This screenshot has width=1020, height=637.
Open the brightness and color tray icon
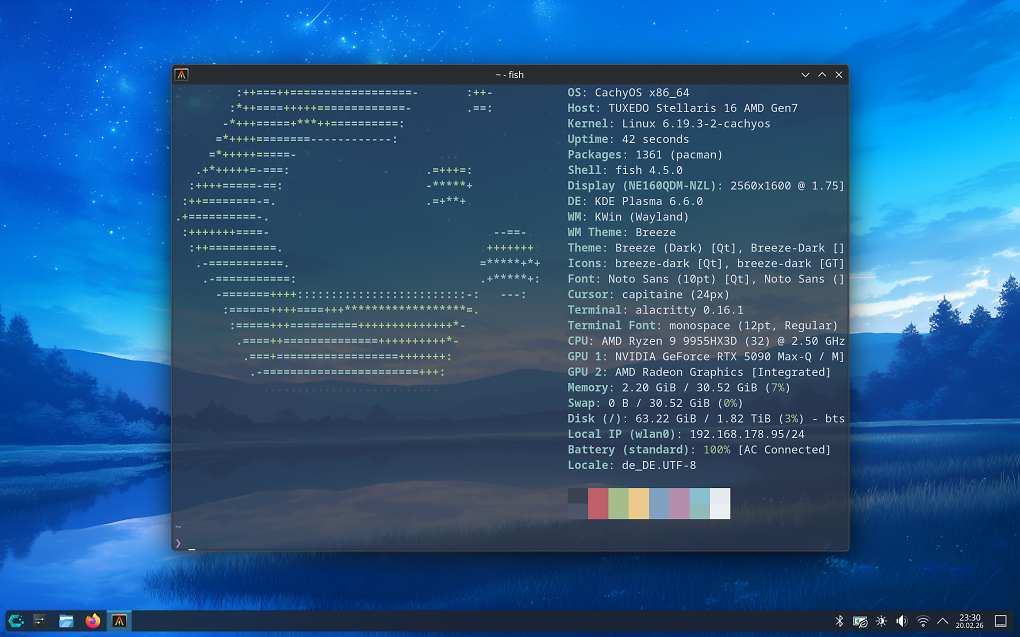point(881,621)
